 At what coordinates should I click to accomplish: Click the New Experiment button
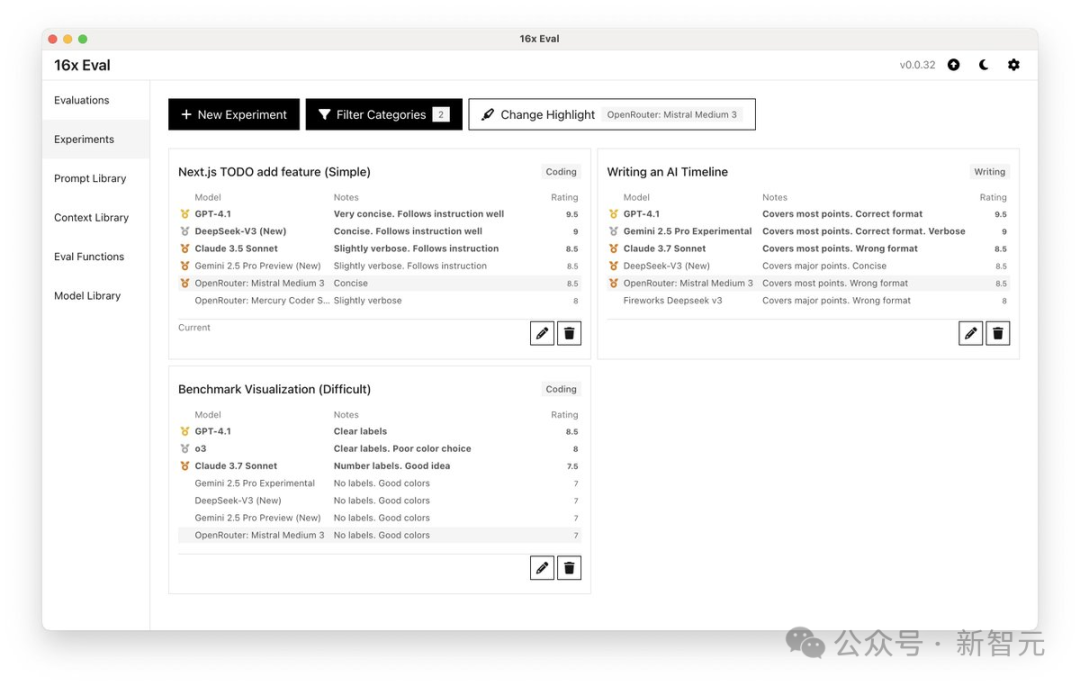(x=233, y=114)
